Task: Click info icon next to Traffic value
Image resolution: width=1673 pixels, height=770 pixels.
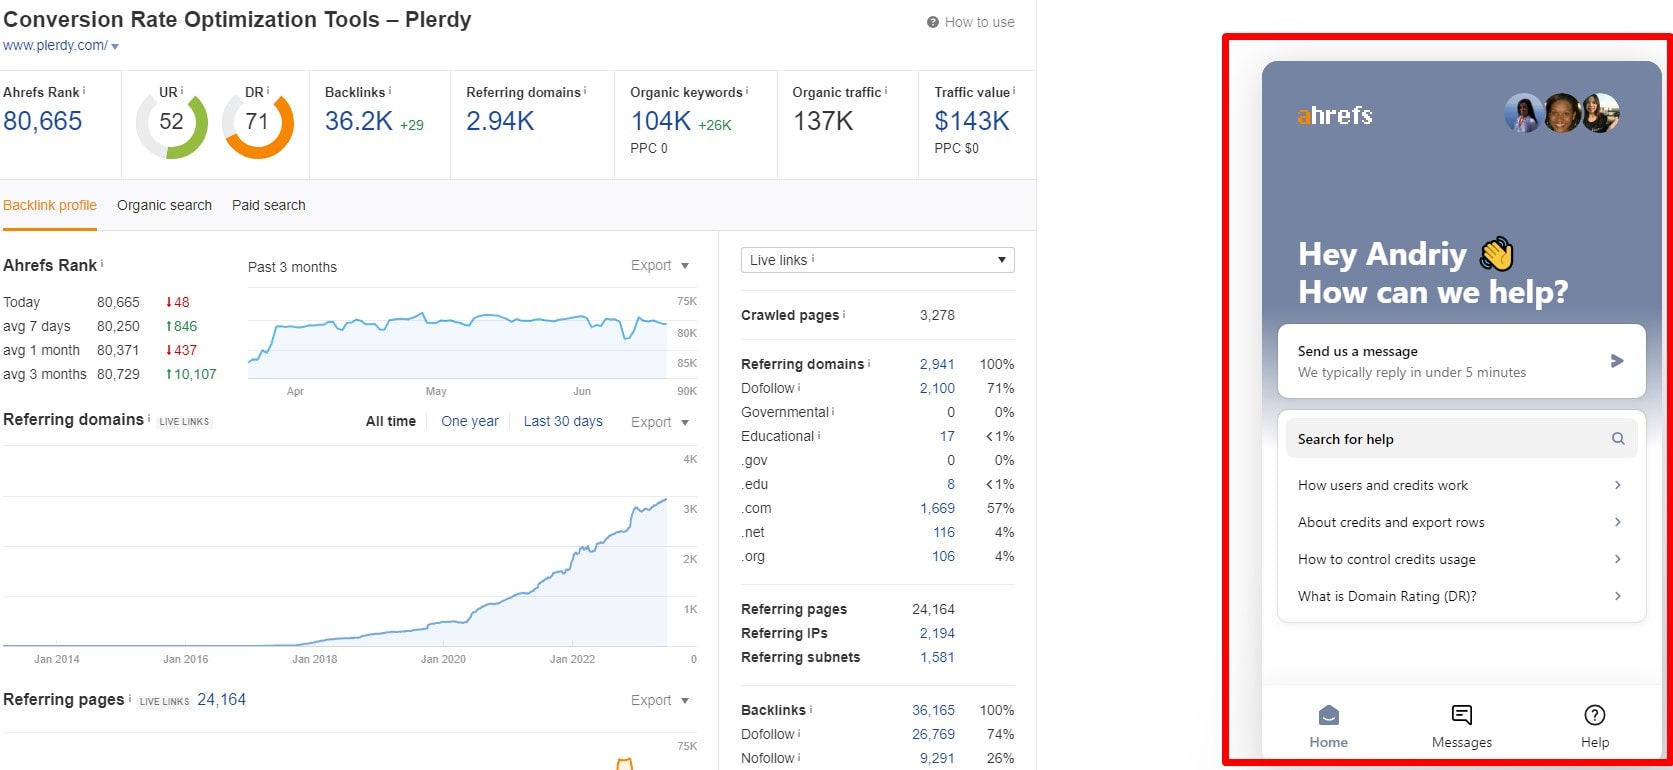Action: (x=1014, y=90)
